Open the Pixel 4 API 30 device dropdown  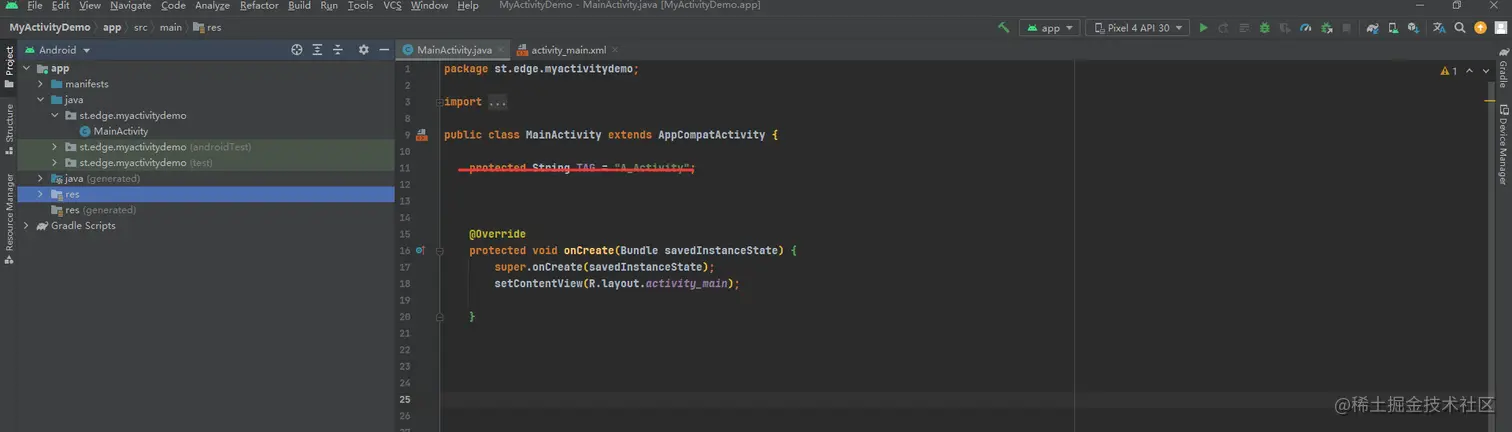tap(1138, 28)
